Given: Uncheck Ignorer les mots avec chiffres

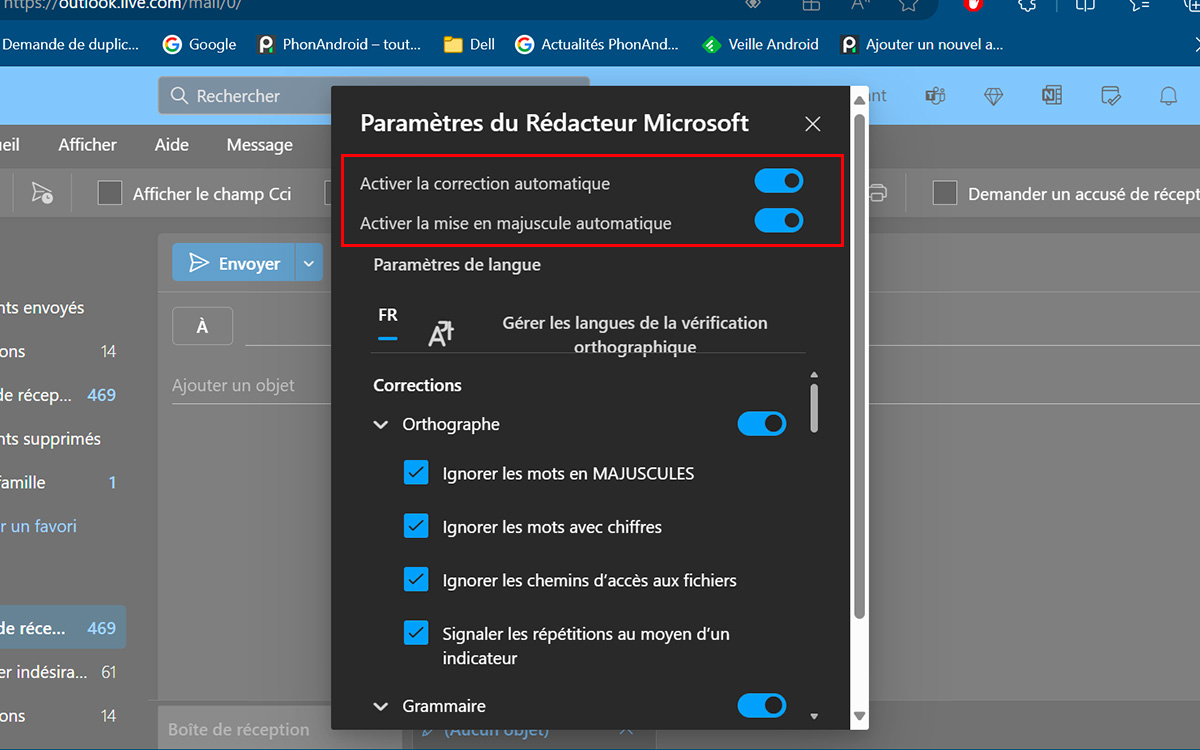Looking at the screenshot, I should tap(416, 526).
